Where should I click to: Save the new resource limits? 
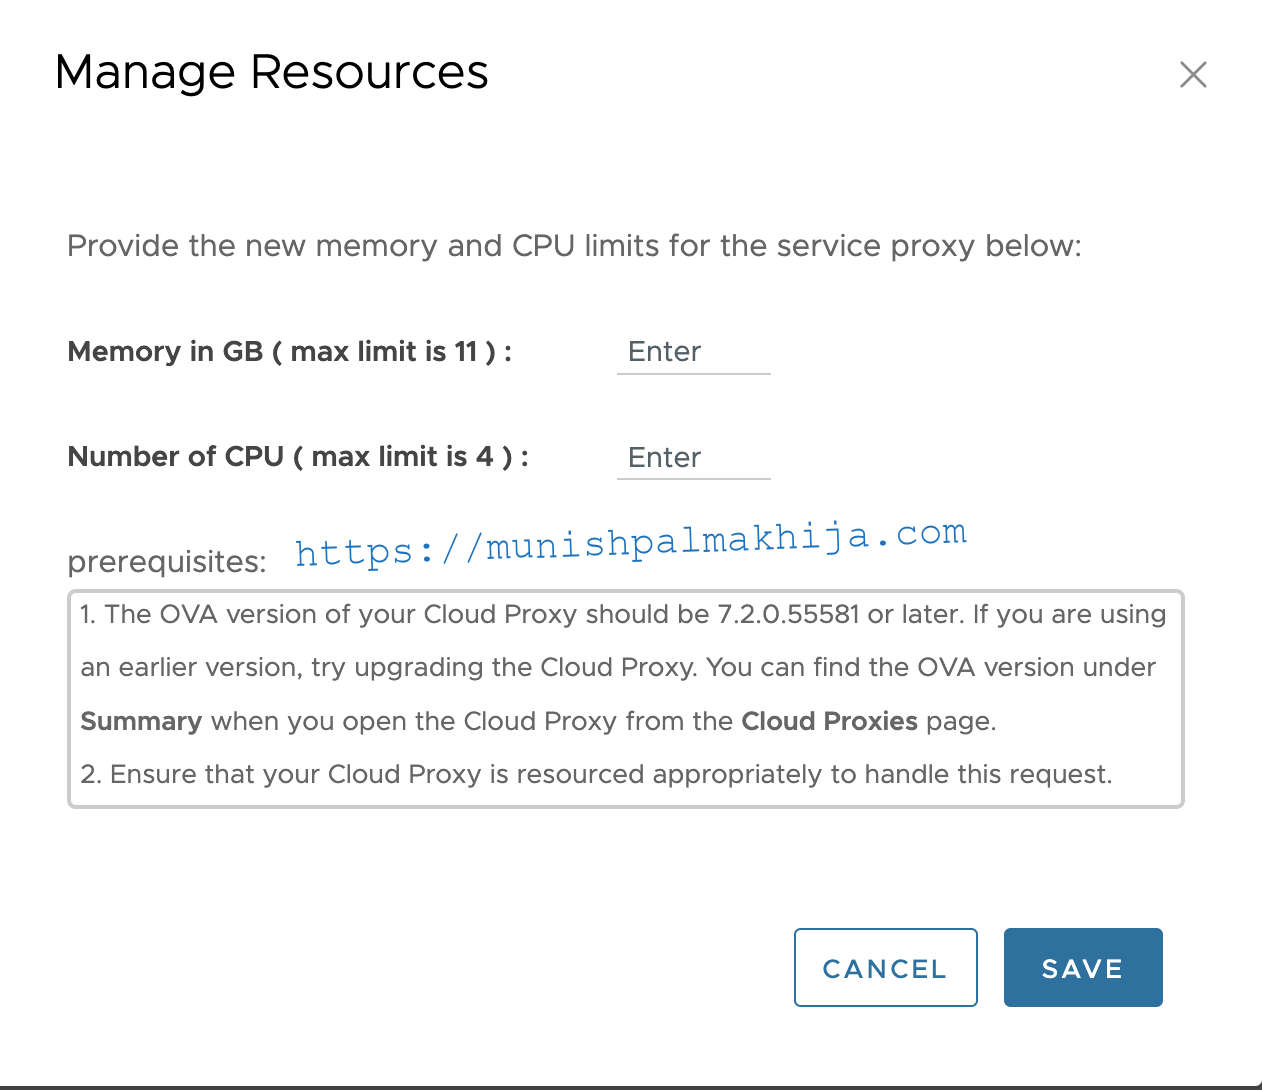tap(1083, 968)
